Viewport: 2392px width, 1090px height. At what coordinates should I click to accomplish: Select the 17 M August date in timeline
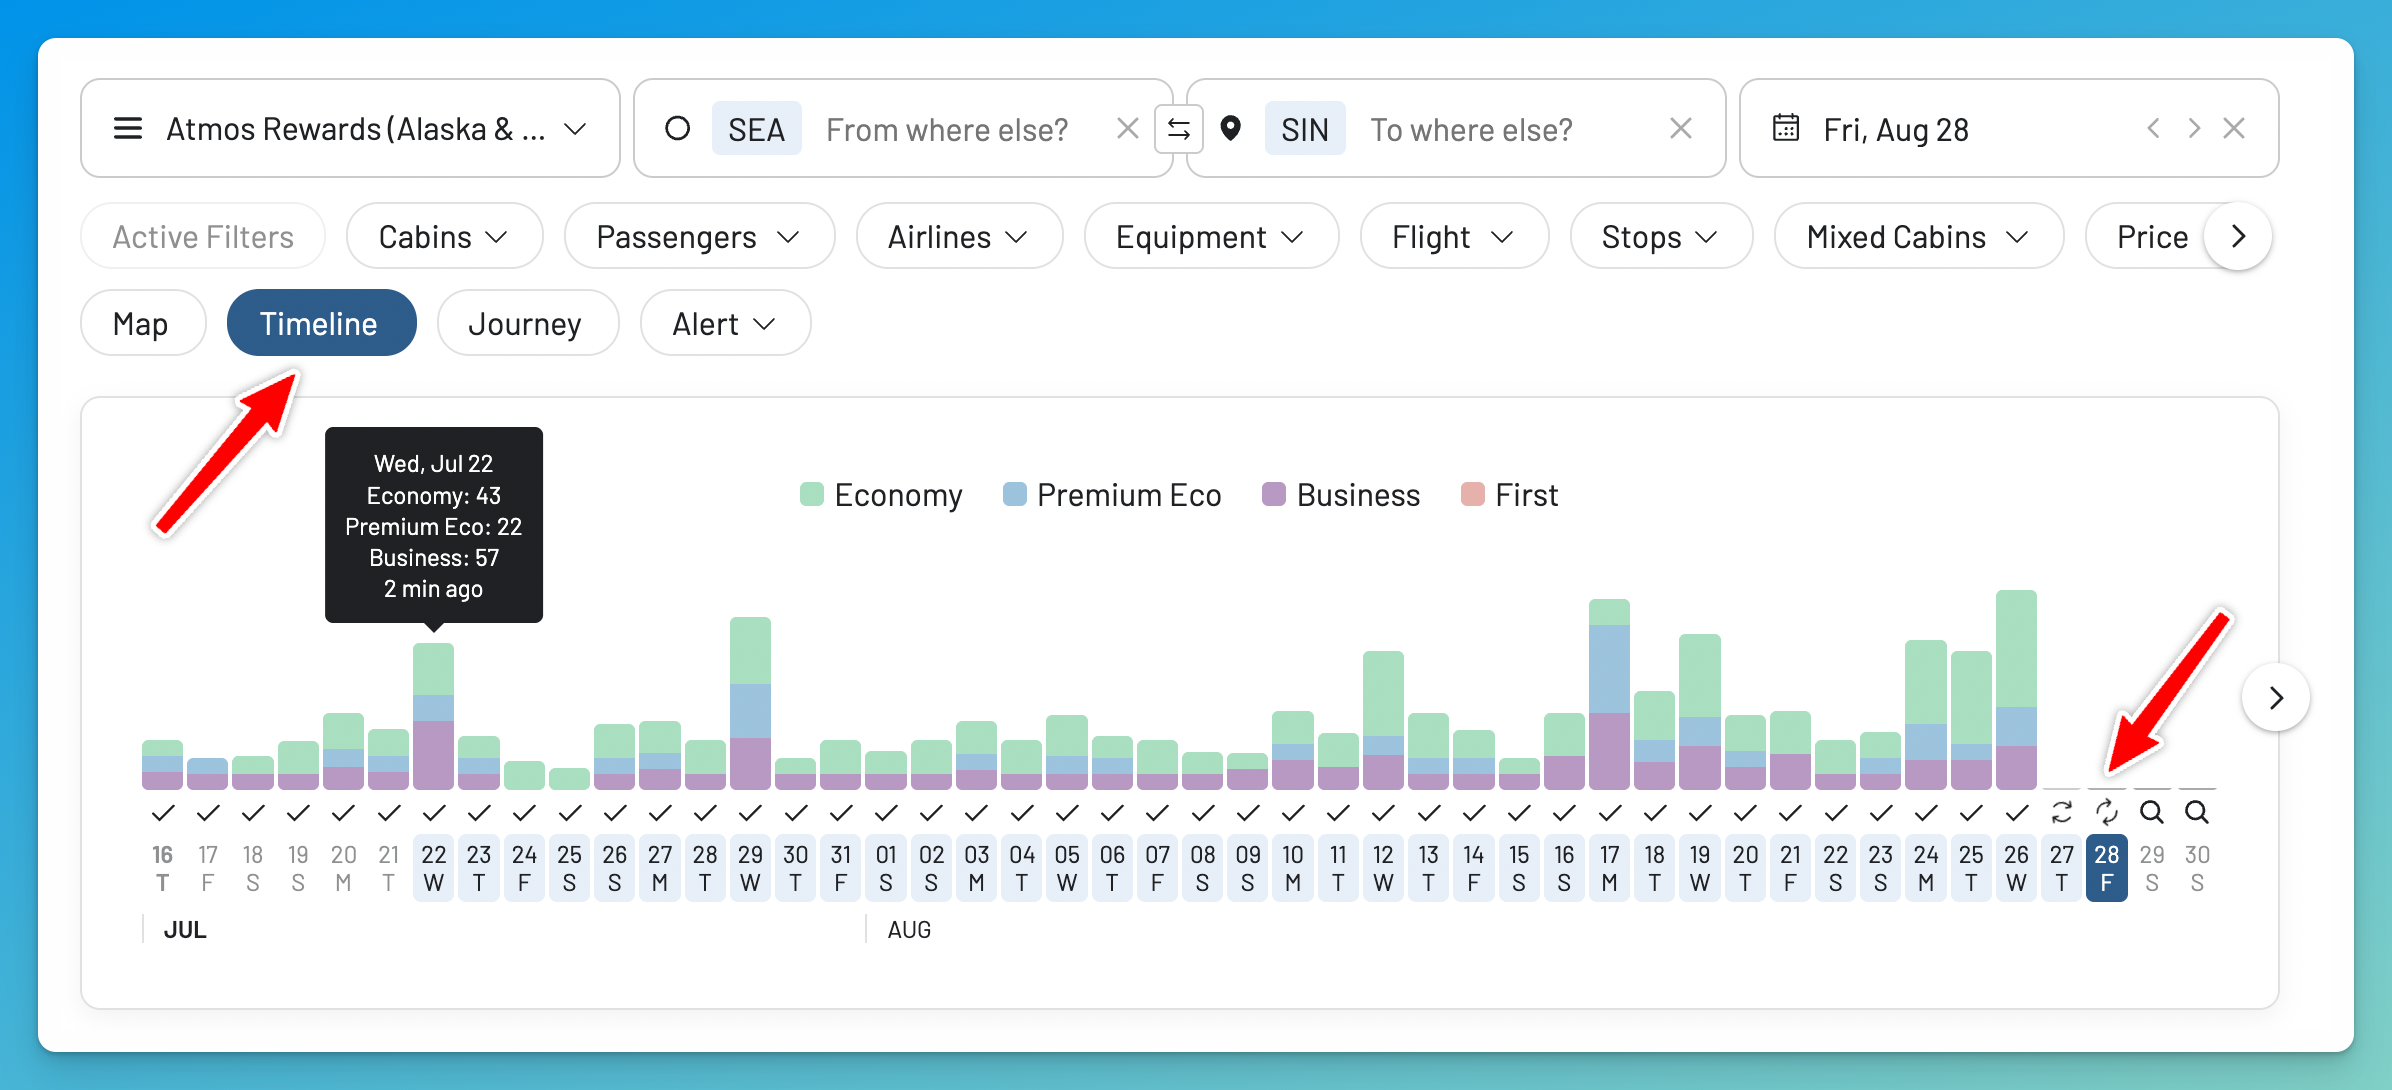coord(1609,868)
